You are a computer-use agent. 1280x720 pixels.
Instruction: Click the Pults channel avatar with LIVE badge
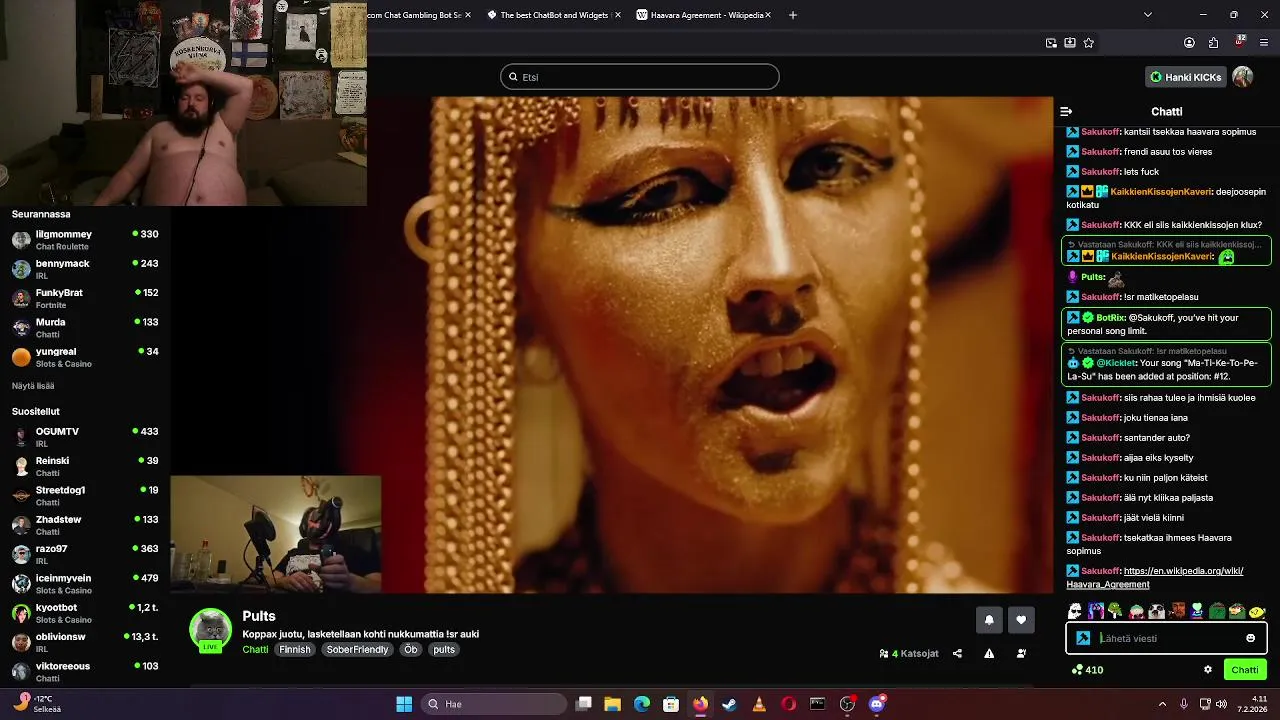(x=211, y=630)
